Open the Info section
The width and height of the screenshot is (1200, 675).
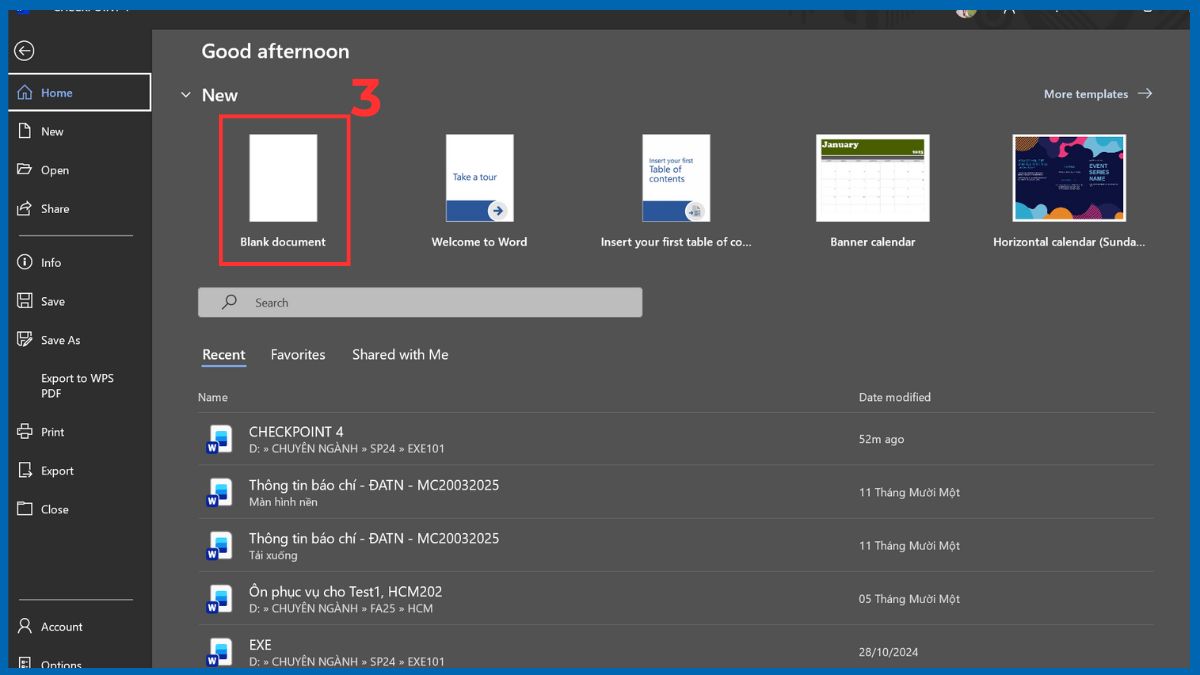pos(50,263)
